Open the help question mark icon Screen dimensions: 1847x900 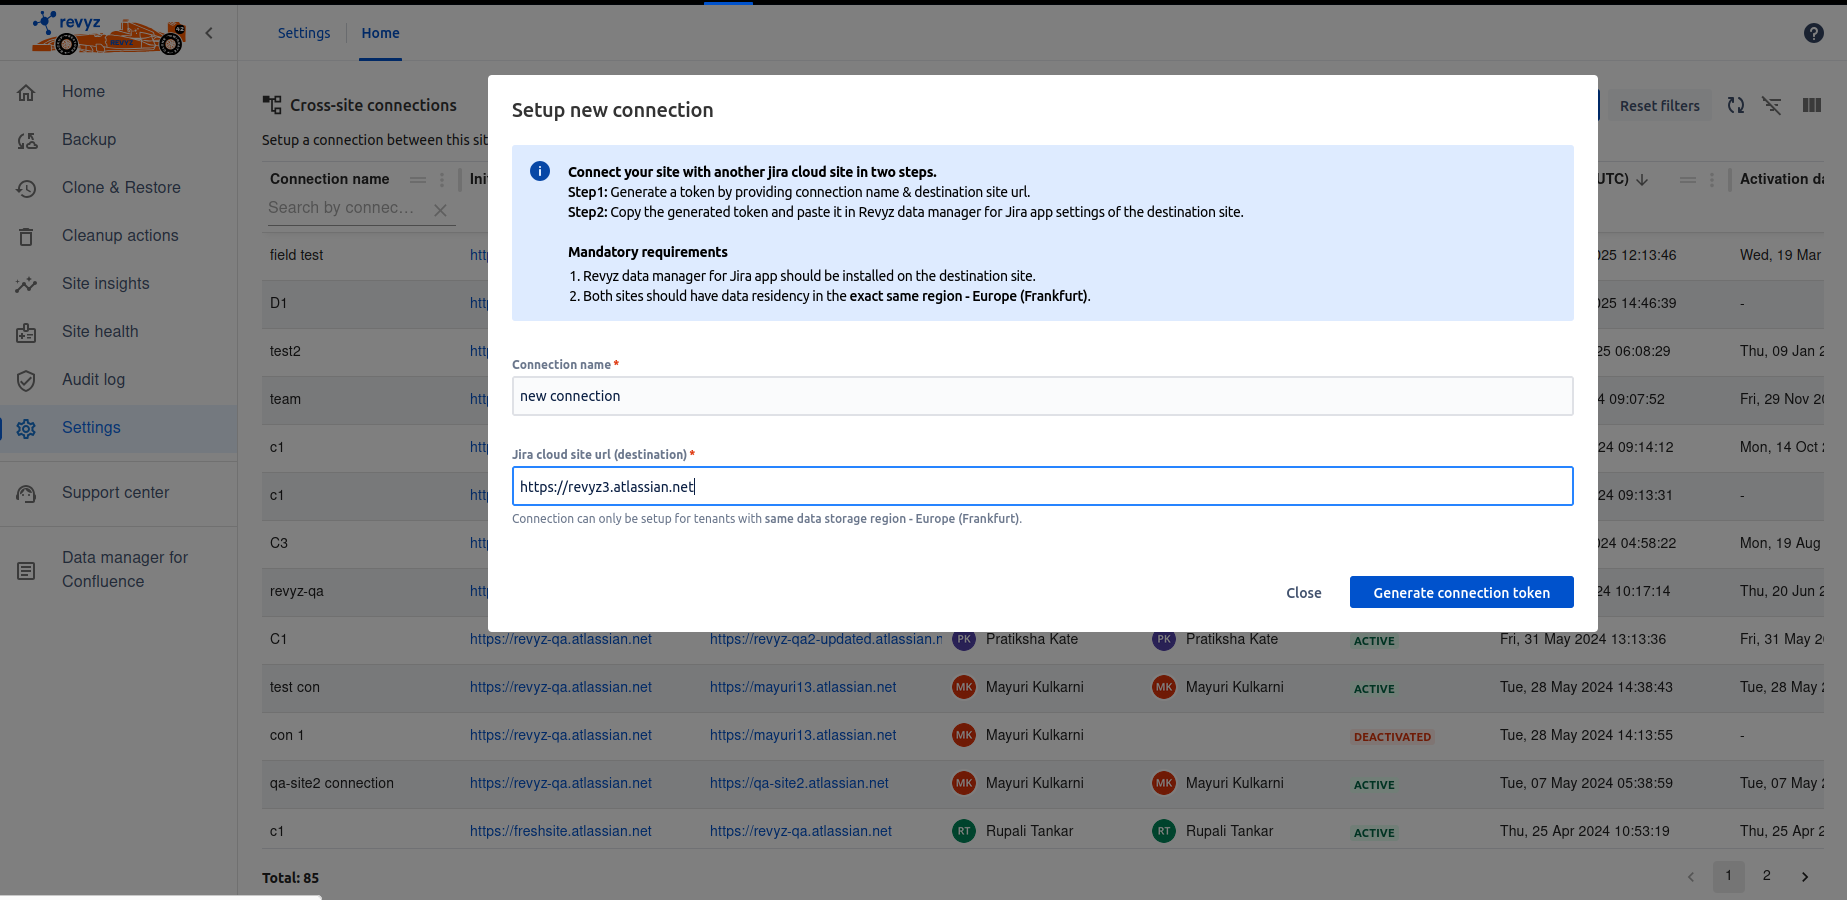tap(1813, 32)
